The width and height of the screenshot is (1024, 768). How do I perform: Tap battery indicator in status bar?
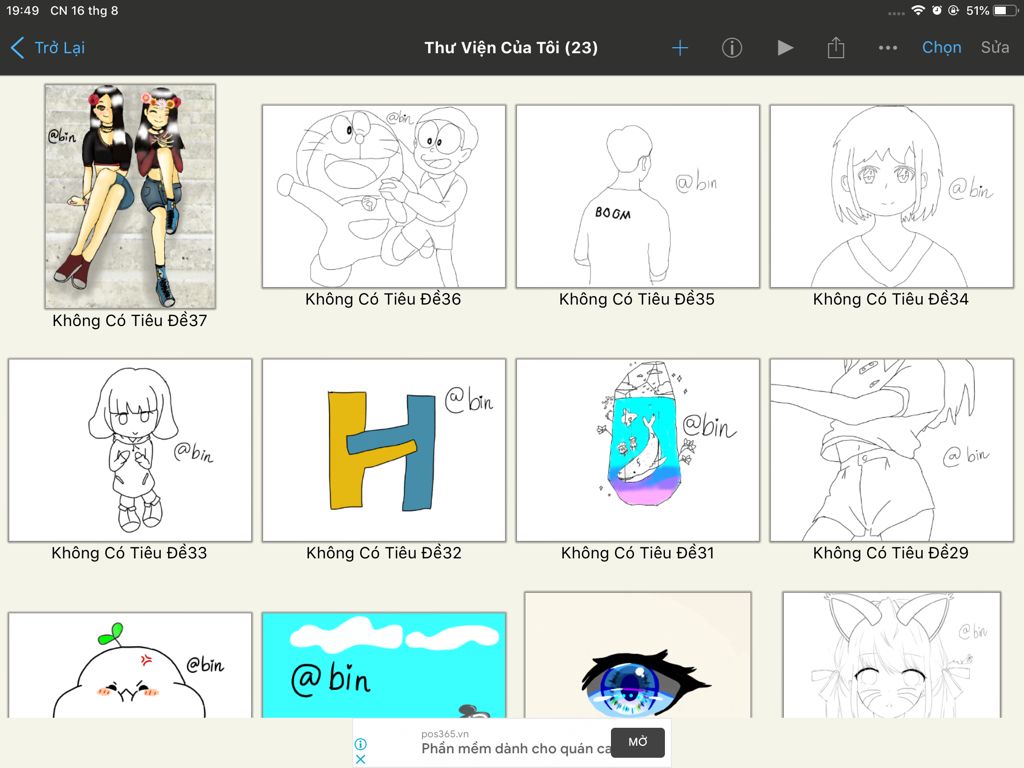(1004, 10)
